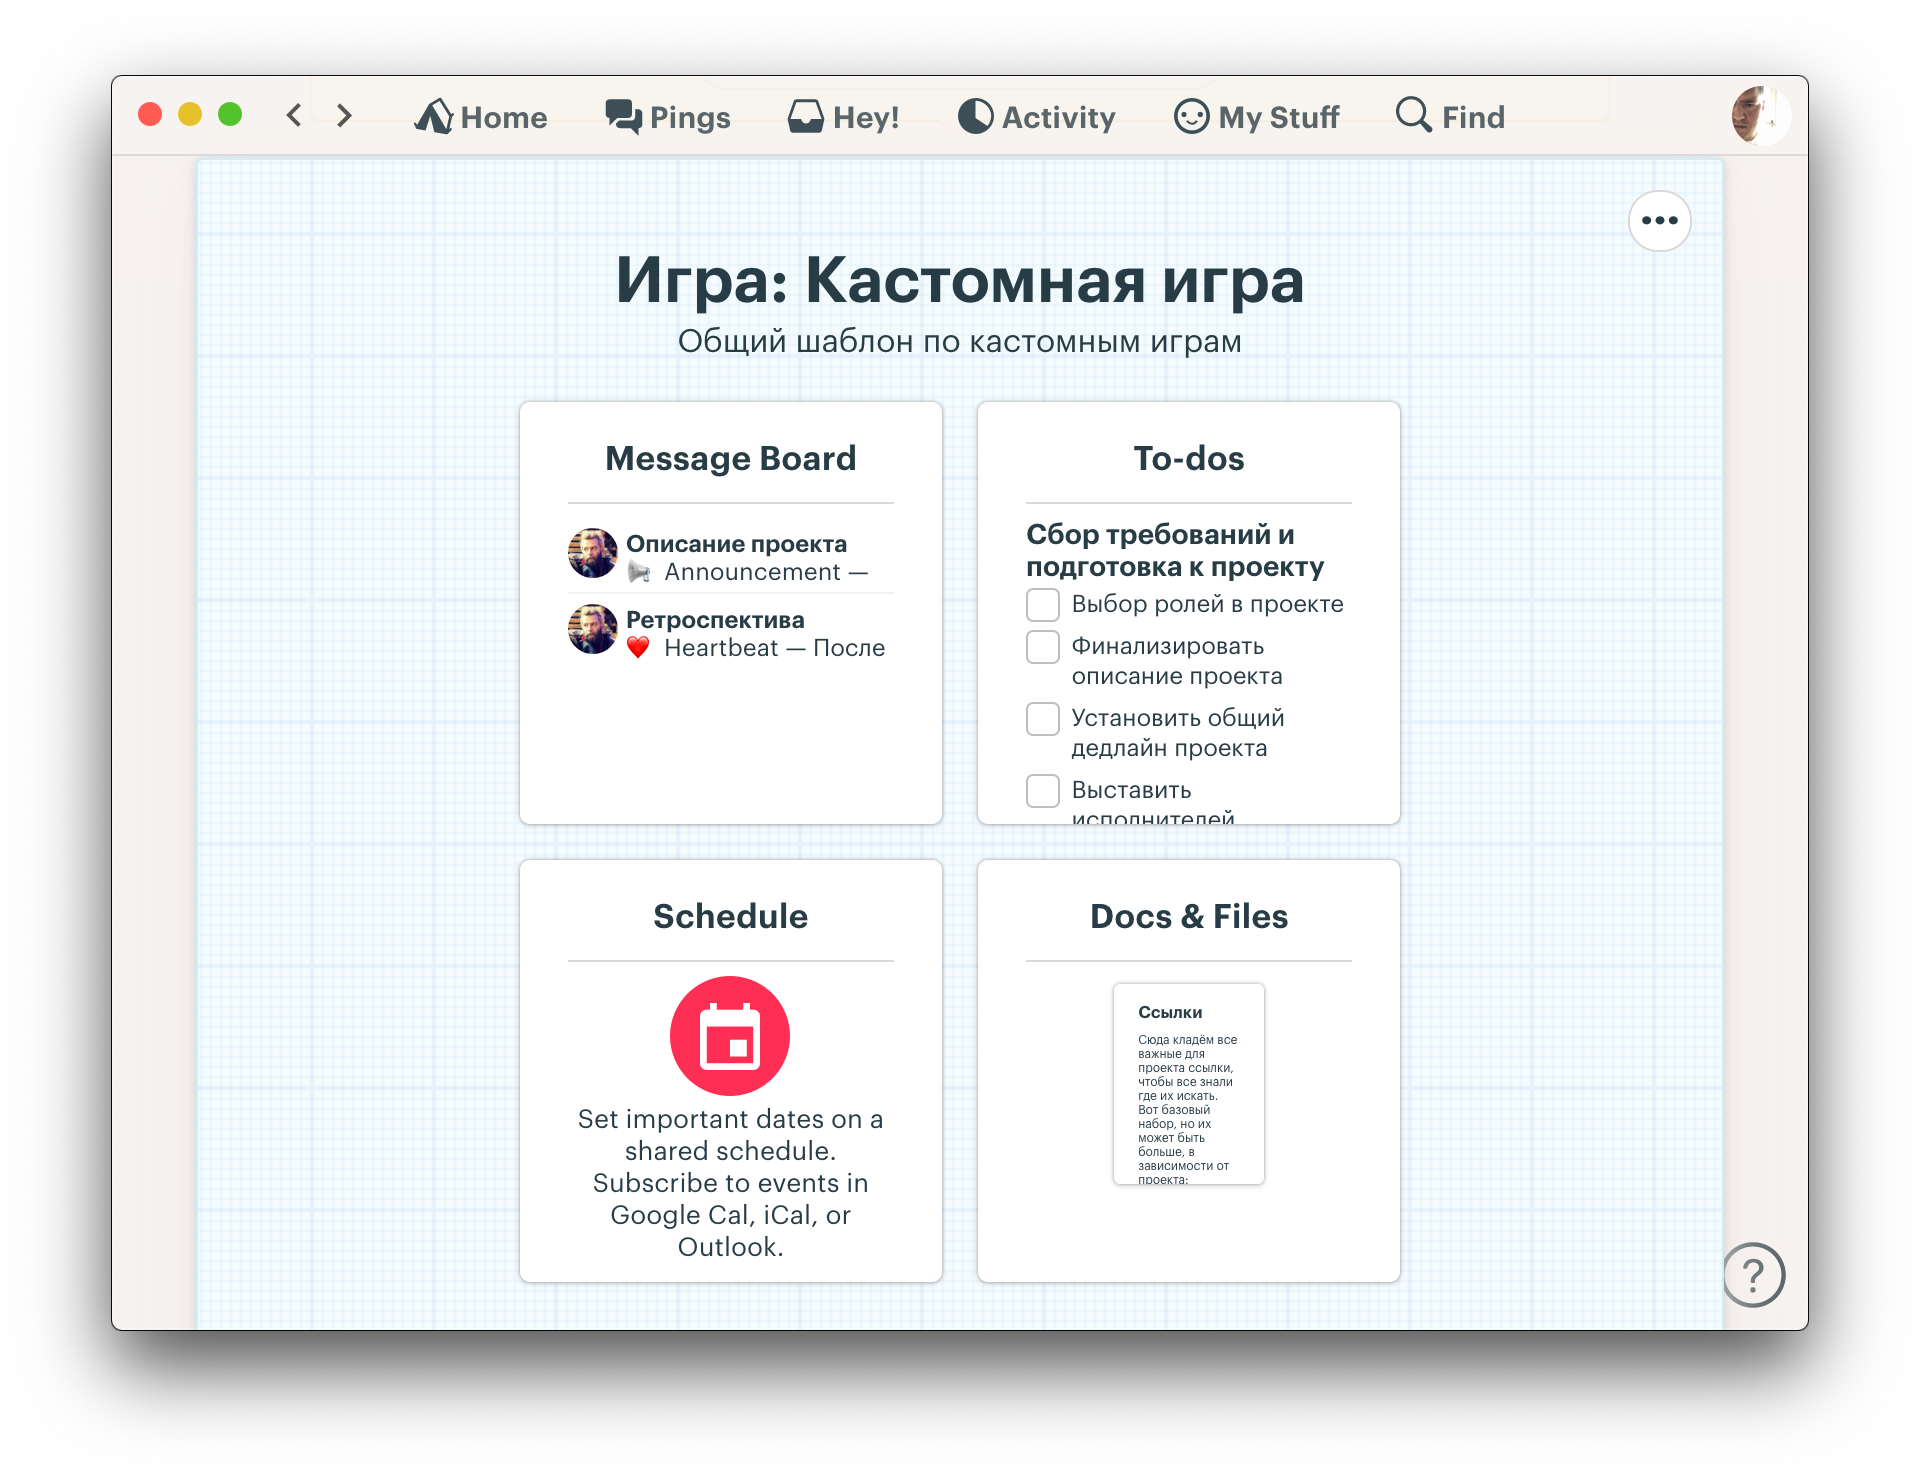1920x1478 pixels.
Task: Open My Stuff smiley icon
Action: pyautogui.click(x=1191, y=117)
